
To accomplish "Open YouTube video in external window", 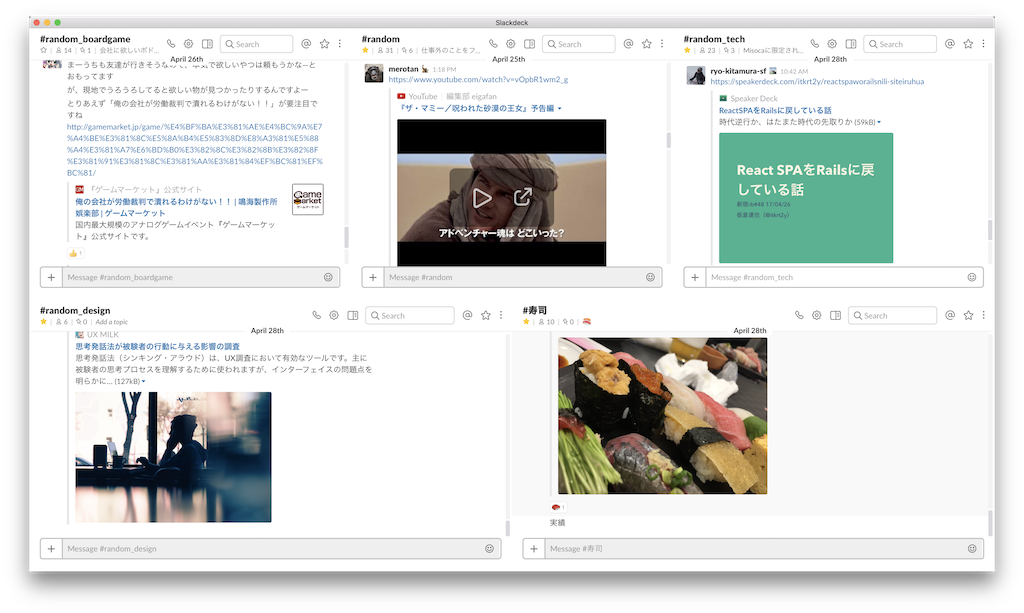I will [522, 196].
